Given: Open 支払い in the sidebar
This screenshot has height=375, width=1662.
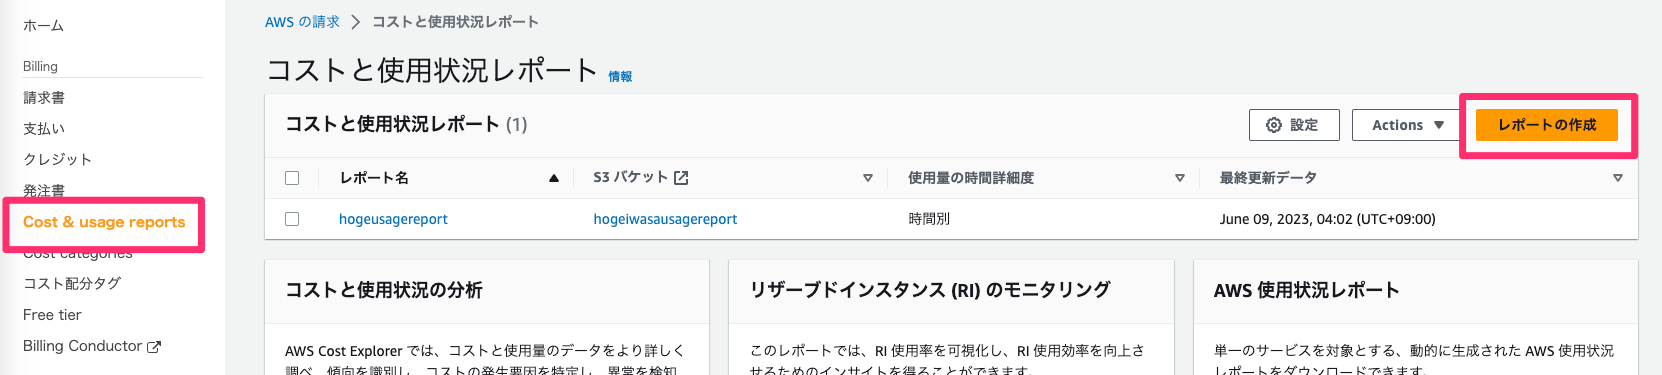Looking at the screenshot, I should pos(44,129).
